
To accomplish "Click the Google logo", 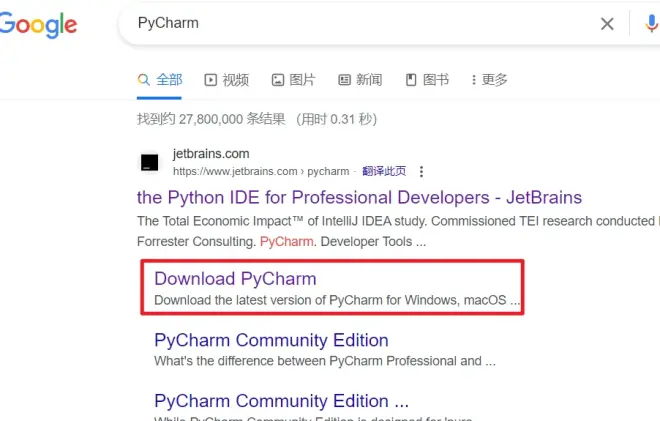I will (38, 25).
